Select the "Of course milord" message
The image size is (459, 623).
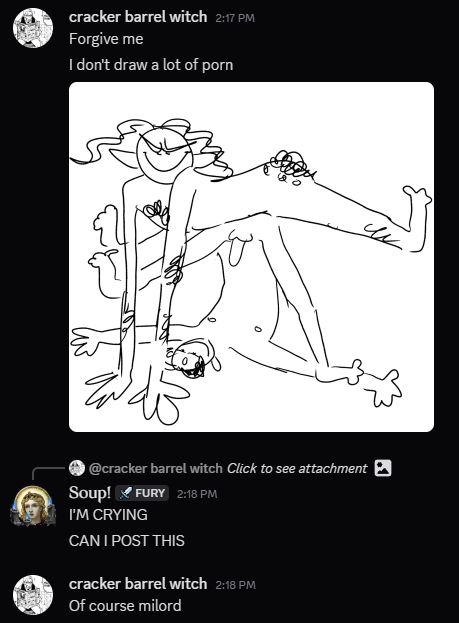click(125, 606)
